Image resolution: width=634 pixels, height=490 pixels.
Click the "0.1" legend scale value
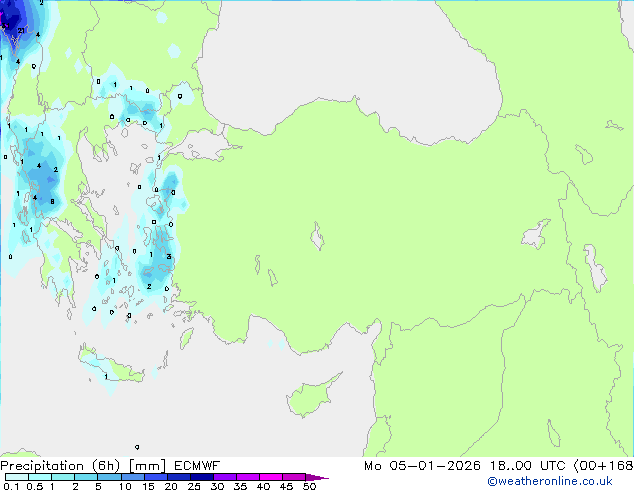[11, 486]
